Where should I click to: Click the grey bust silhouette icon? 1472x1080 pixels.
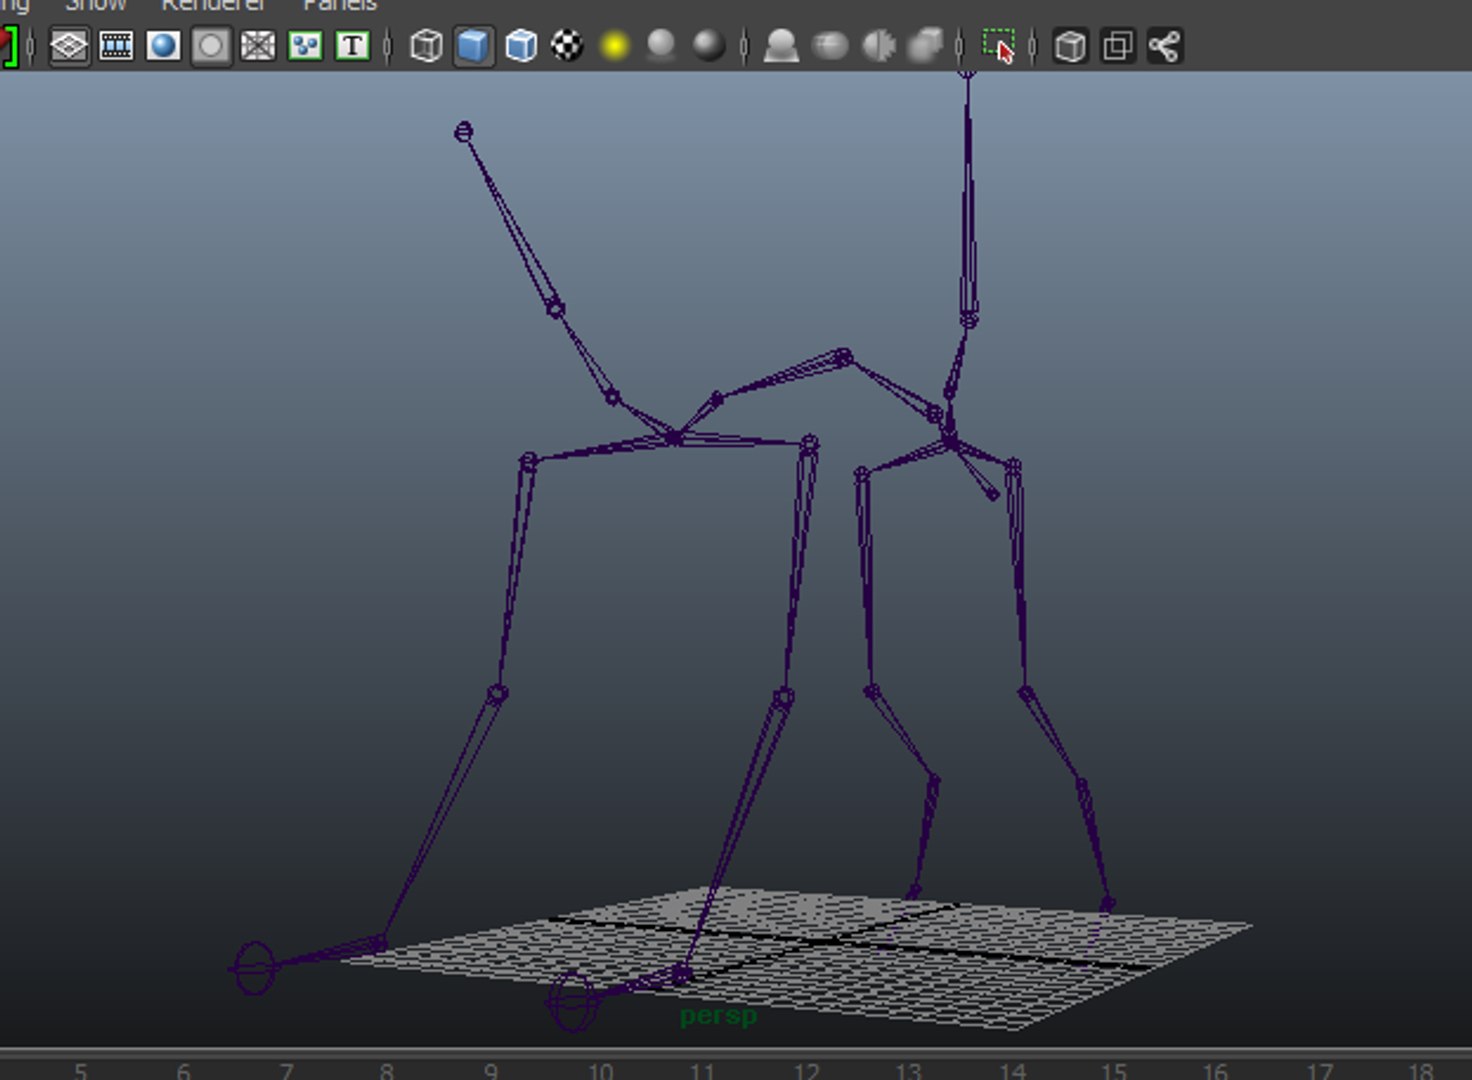click(x=781, y=46)
